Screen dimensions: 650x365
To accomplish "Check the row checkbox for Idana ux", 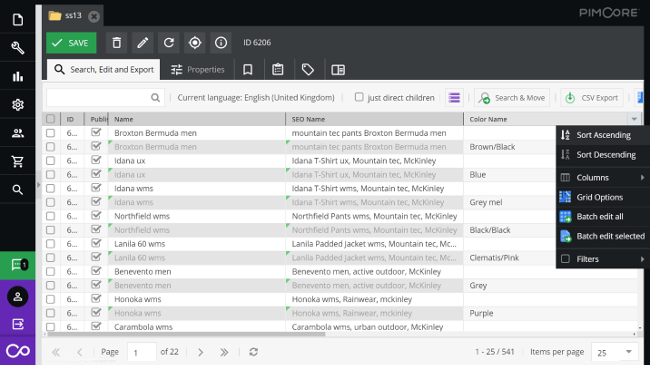I will click(x=51, y=161).
